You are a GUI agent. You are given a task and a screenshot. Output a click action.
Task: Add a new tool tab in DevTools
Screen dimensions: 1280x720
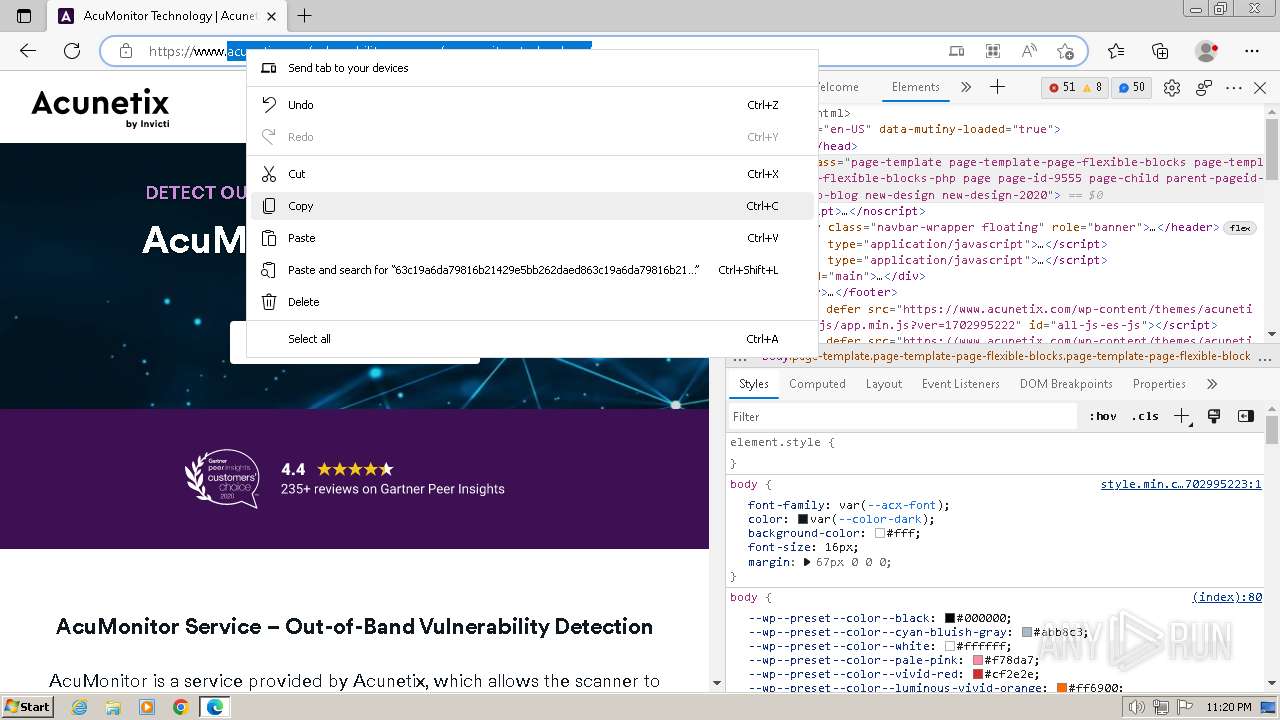(x=997, y=87)
